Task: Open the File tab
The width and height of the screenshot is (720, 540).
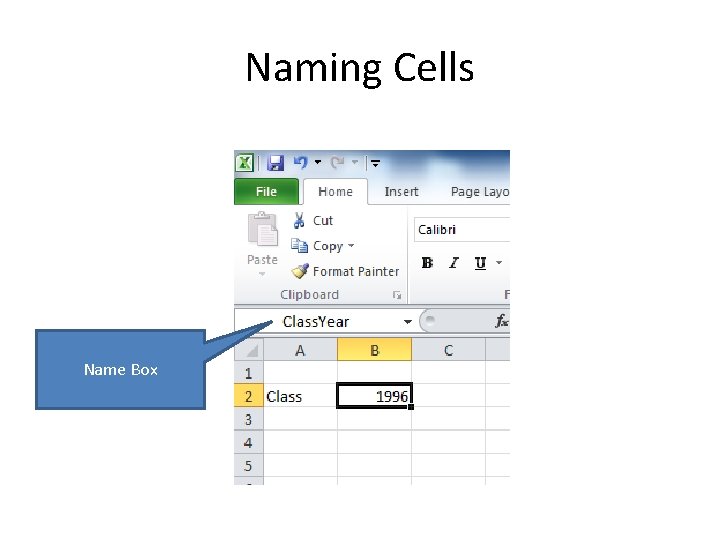Action: [x=266, y=191]
